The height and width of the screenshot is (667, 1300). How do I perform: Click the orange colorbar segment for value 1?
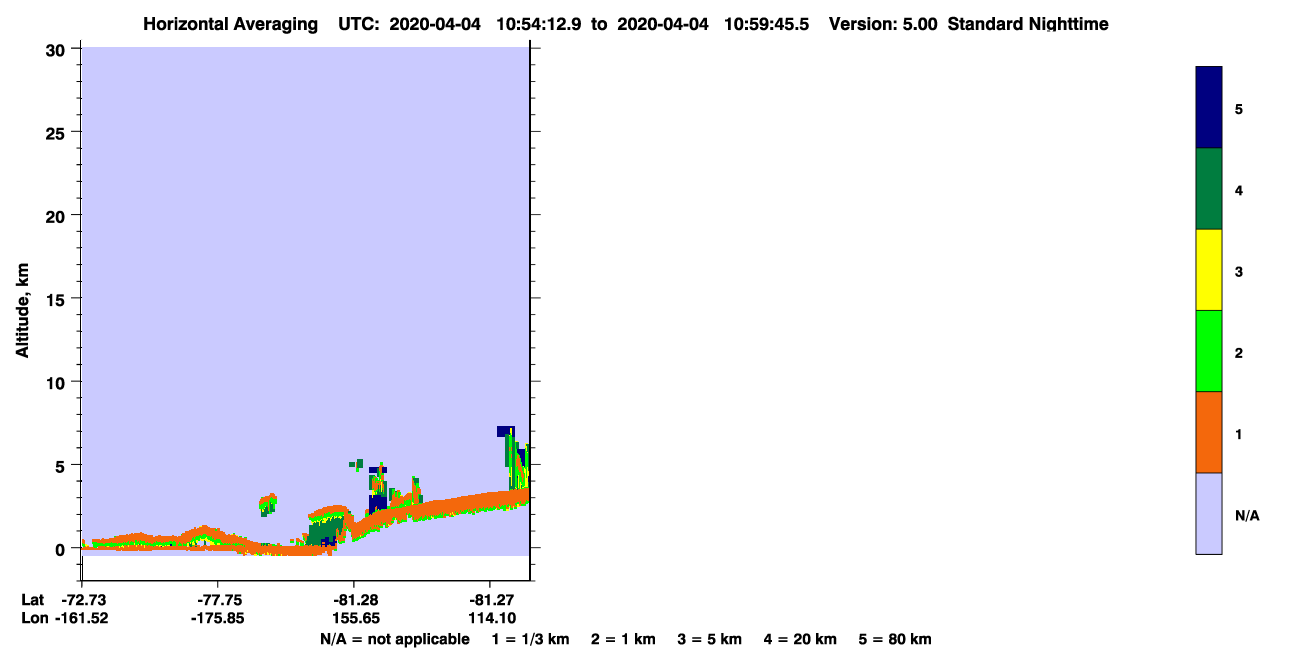pyautogui.click(x=1208, y=432)
